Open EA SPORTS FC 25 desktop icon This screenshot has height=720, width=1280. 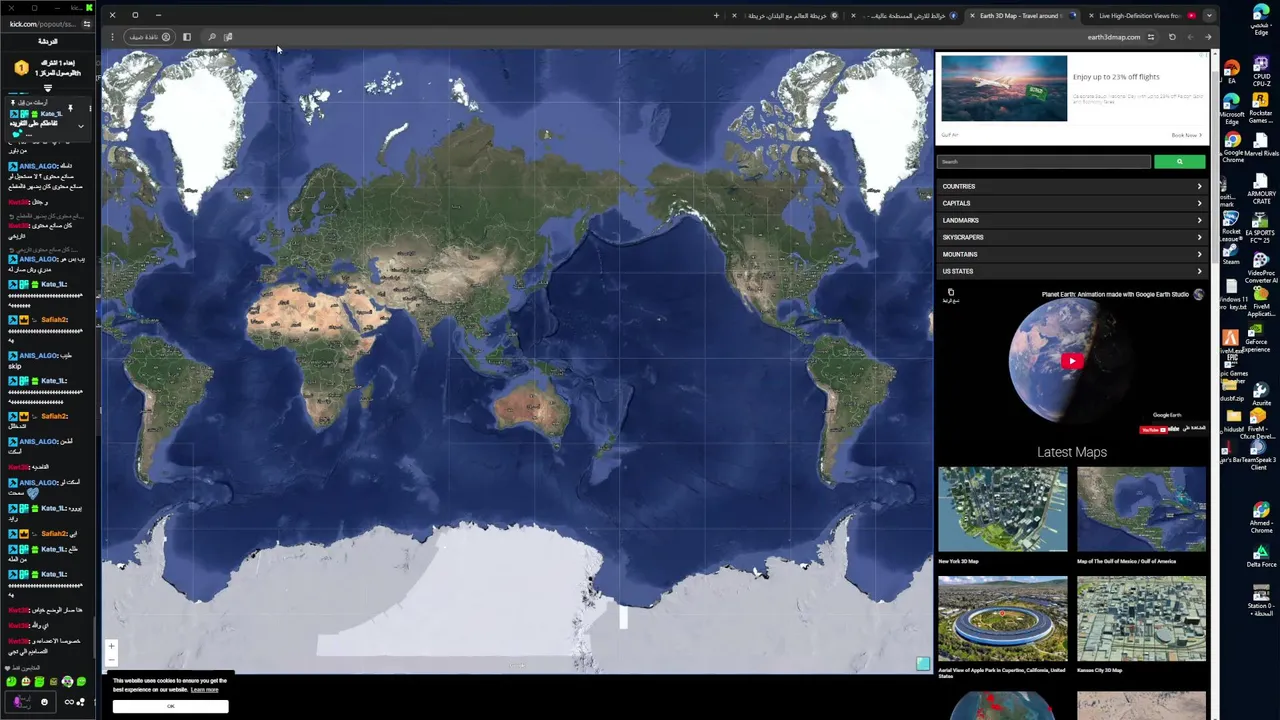coord(1261,227)
